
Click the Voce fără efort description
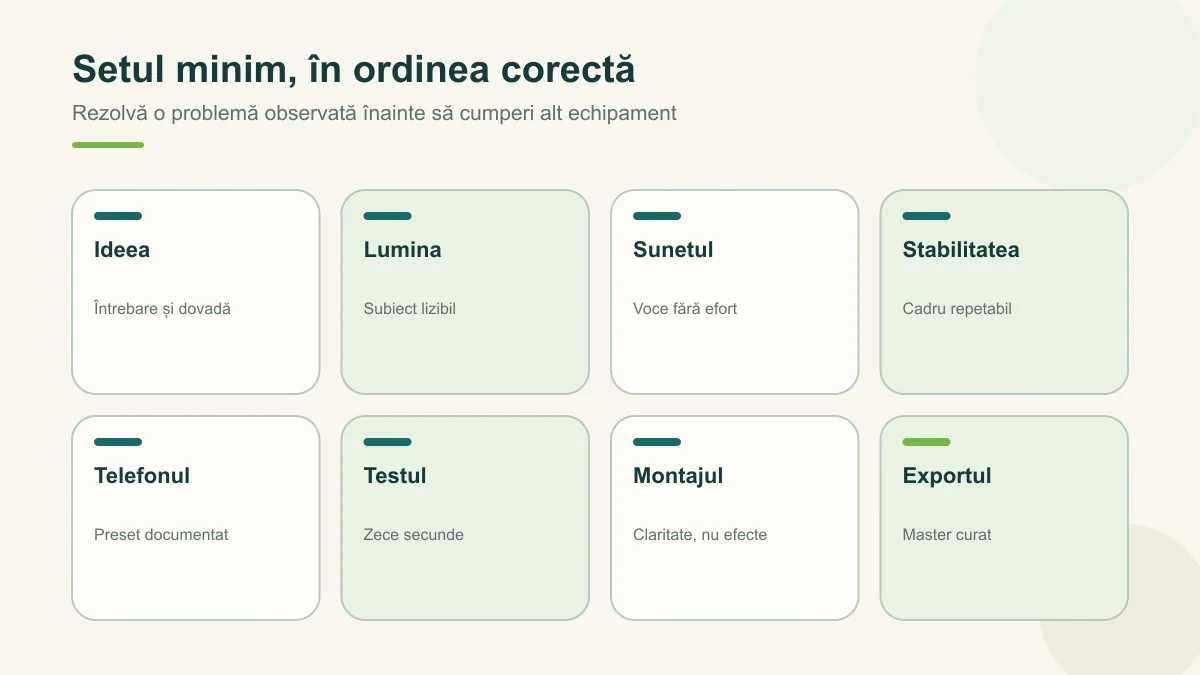click(685, 309)
